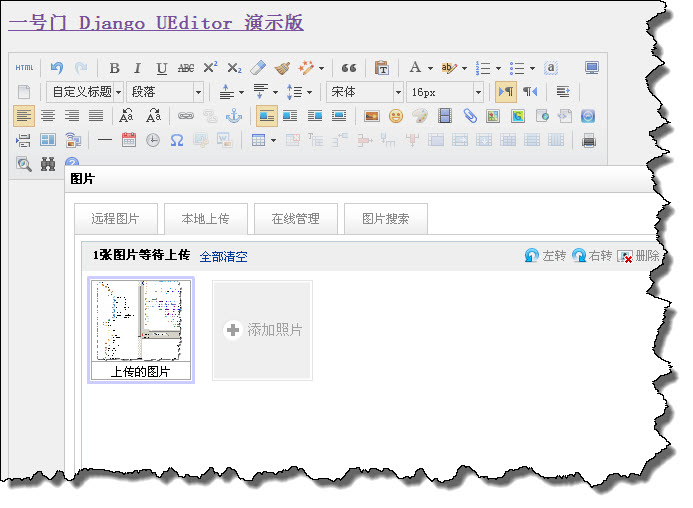The image size is (693, 508).
Task: Delete the selected image with 删除
Action: point(638,256)
